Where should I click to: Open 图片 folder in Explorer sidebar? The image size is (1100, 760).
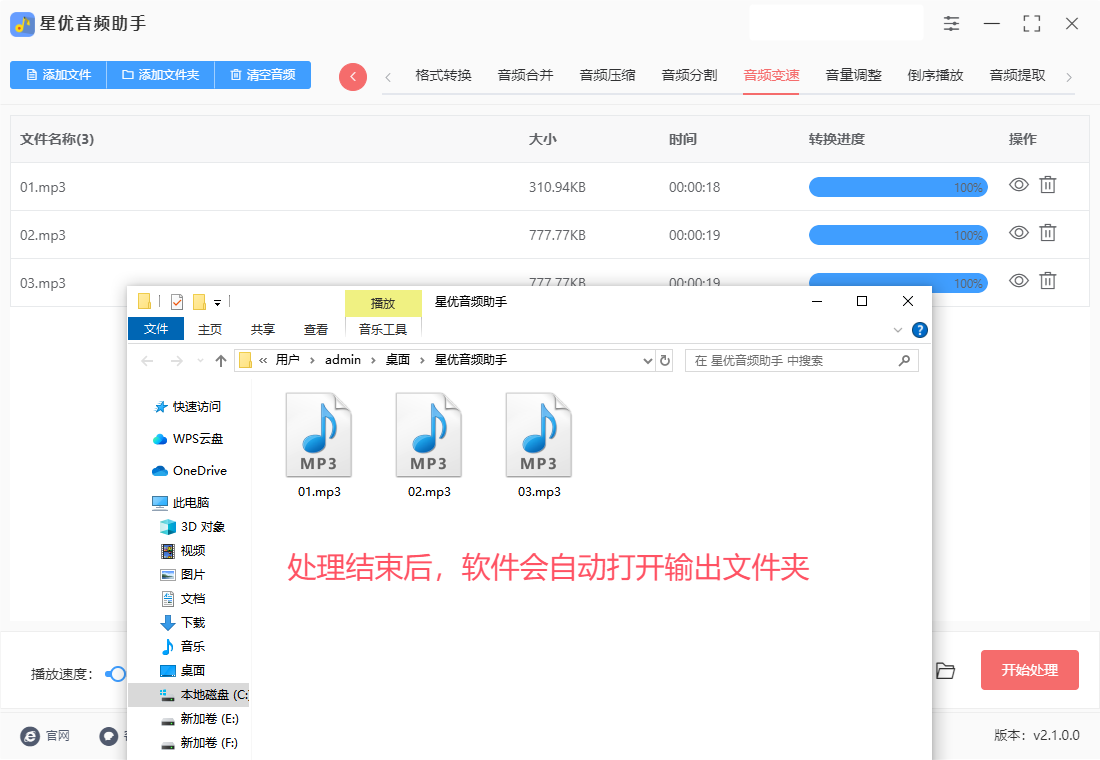point(183,574)
